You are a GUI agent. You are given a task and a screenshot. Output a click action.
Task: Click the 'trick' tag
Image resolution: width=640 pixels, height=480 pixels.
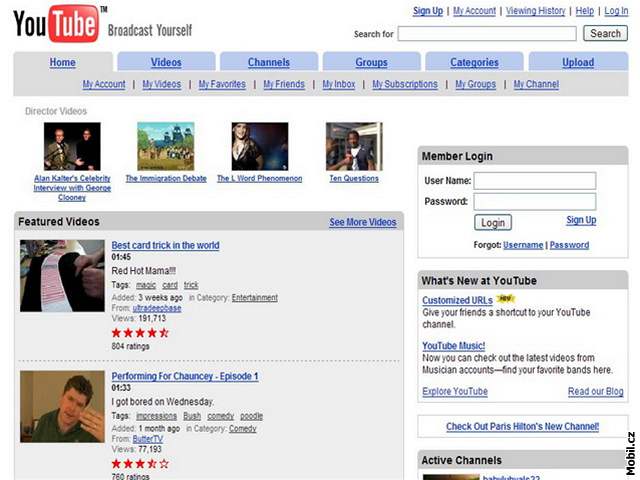[x=191, y=285]
